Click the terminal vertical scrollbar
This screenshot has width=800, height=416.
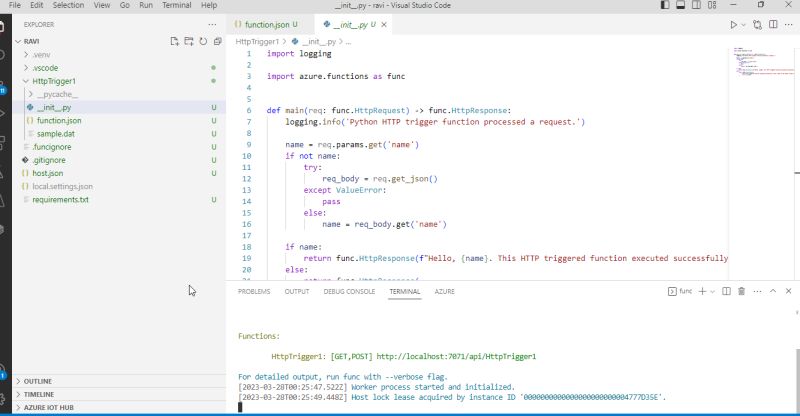pos(797,380)
